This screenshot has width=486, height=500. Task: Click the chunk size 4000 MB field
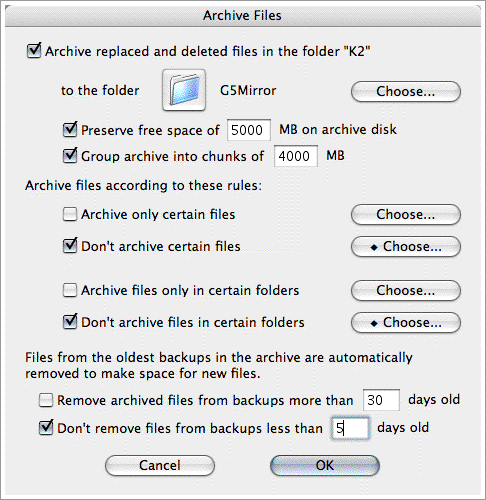296,156
